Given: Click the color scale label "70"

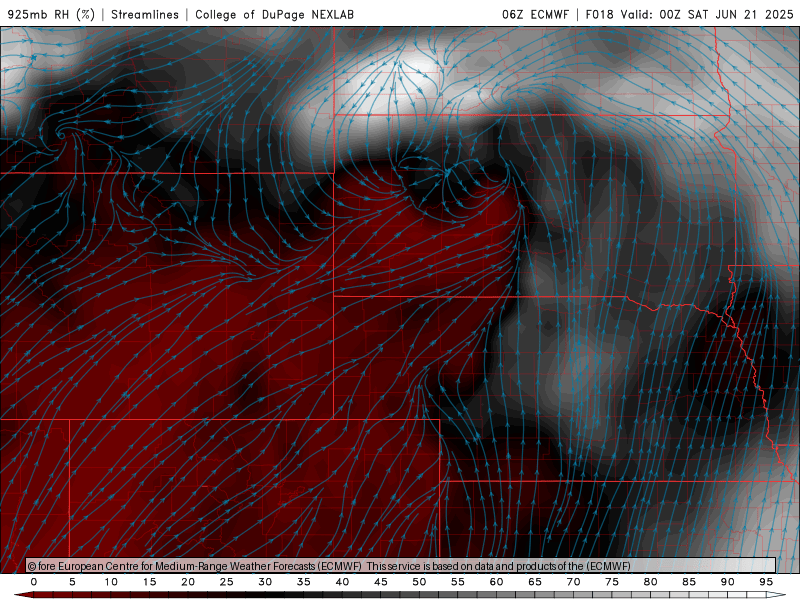Looking at the screenshot, I should (573, 582).
